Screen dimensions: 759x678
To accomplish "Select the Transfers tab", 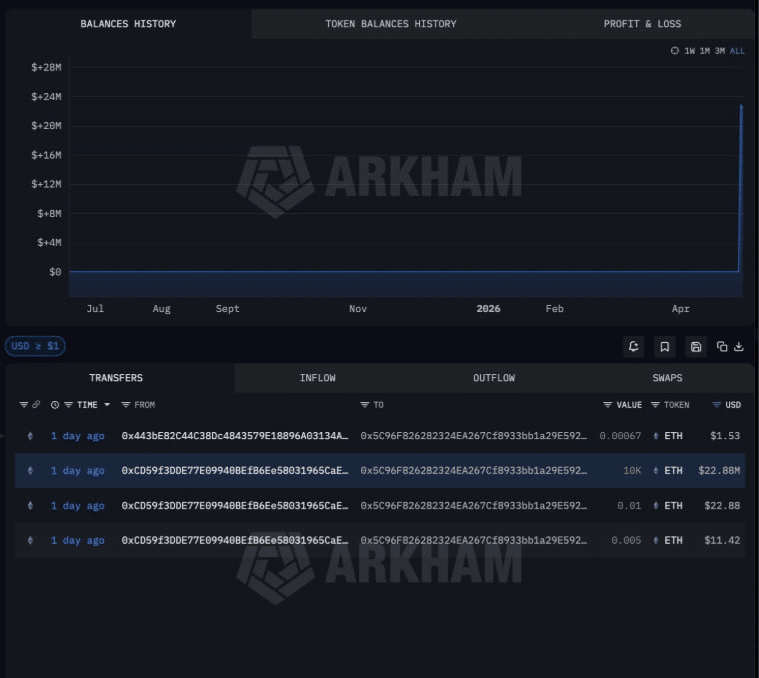I will coord(116,378).
